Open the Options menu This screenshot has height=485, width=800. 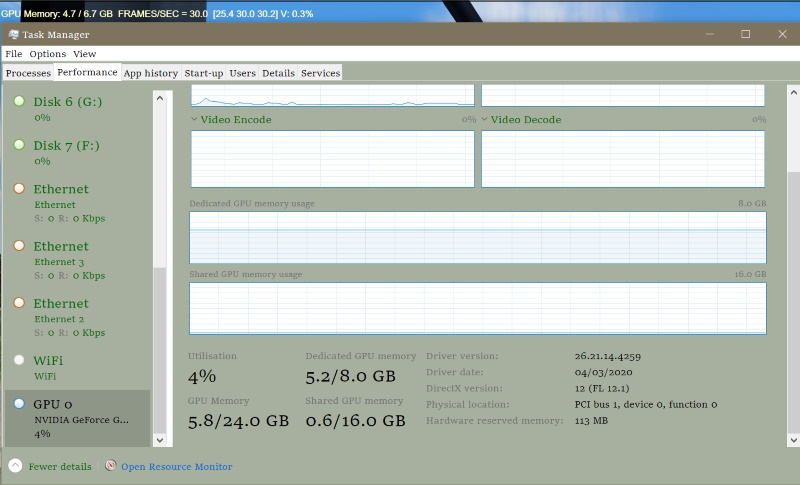47,54
